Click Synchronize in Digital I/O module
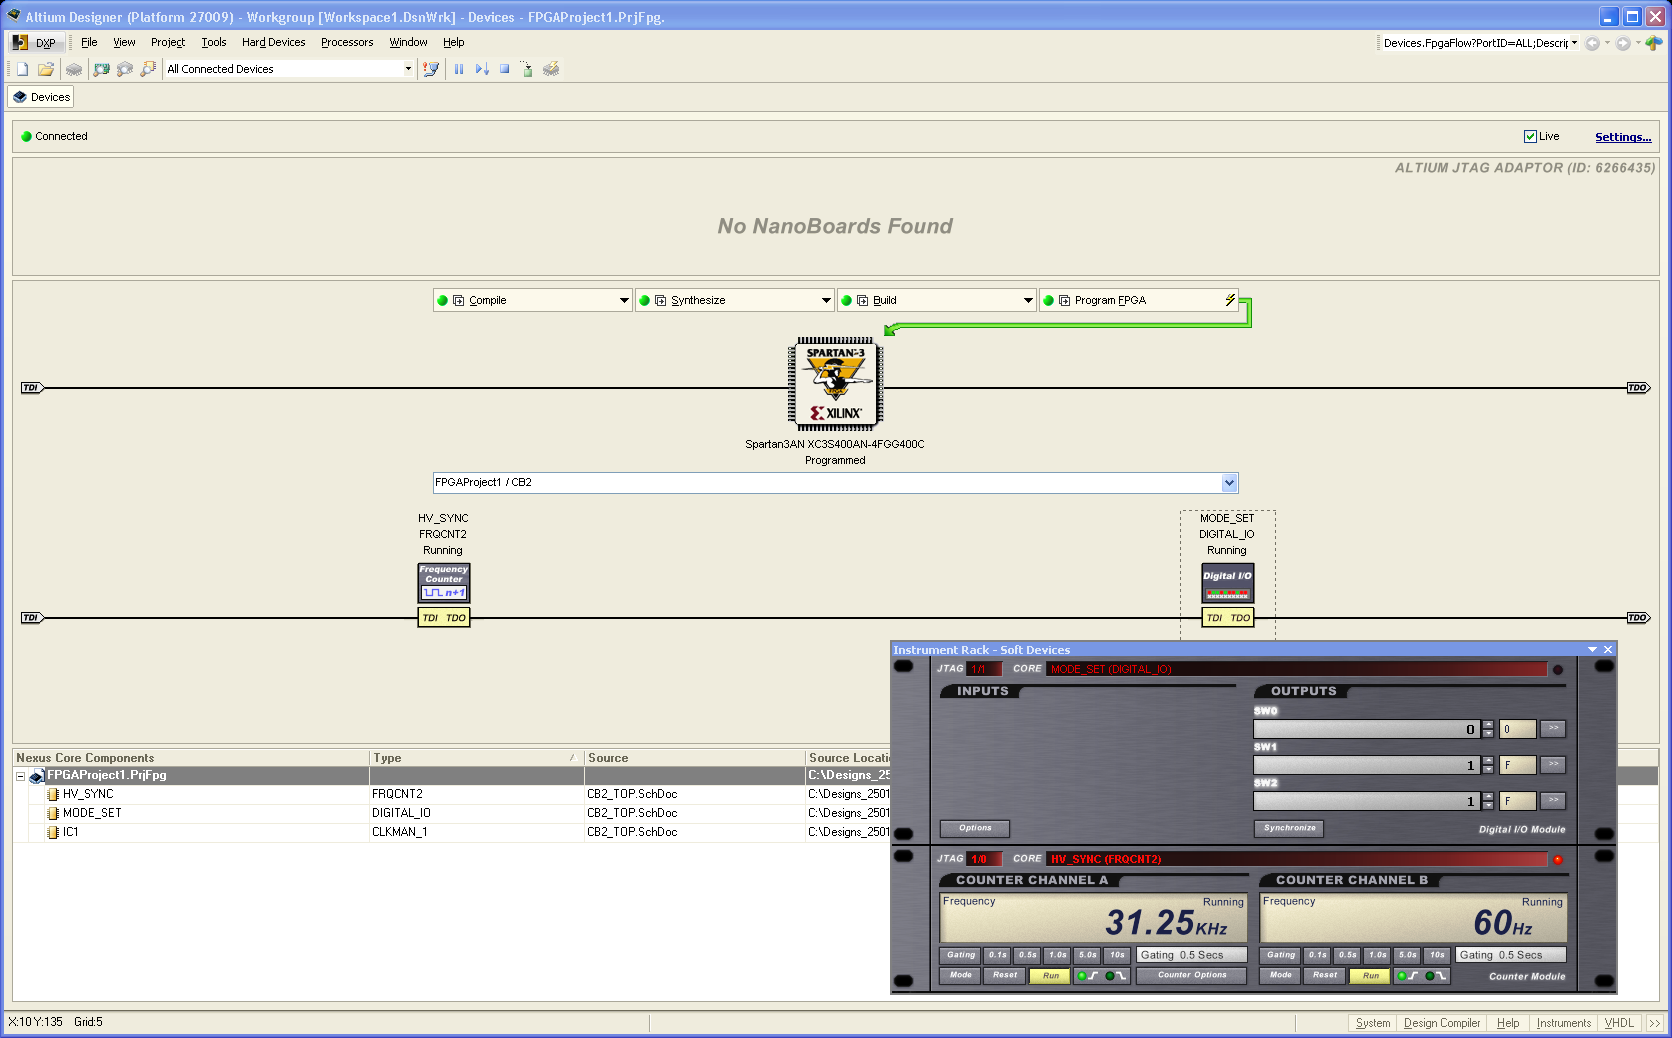 coord(1289,828)
